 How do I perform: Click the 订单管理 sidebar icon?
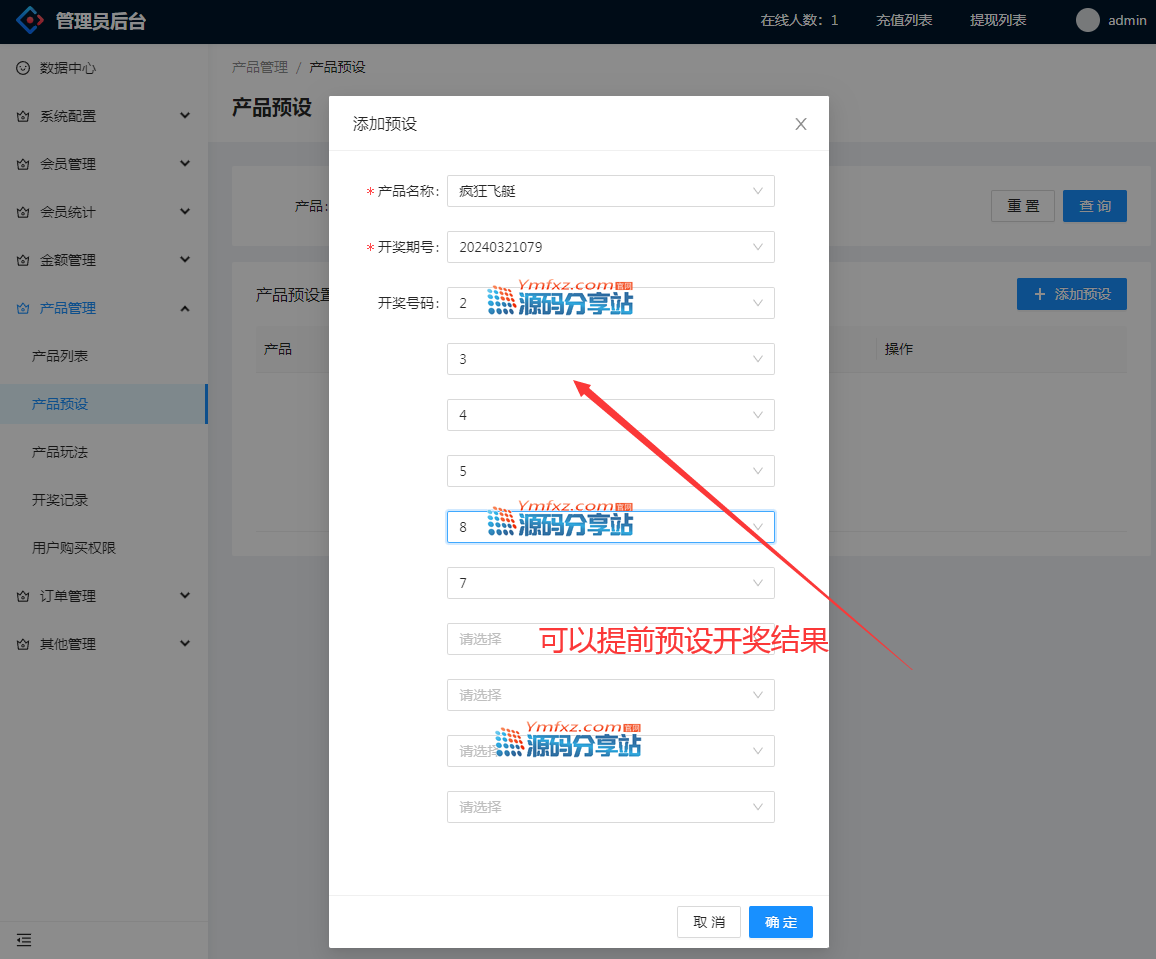[x=23, y=596]
